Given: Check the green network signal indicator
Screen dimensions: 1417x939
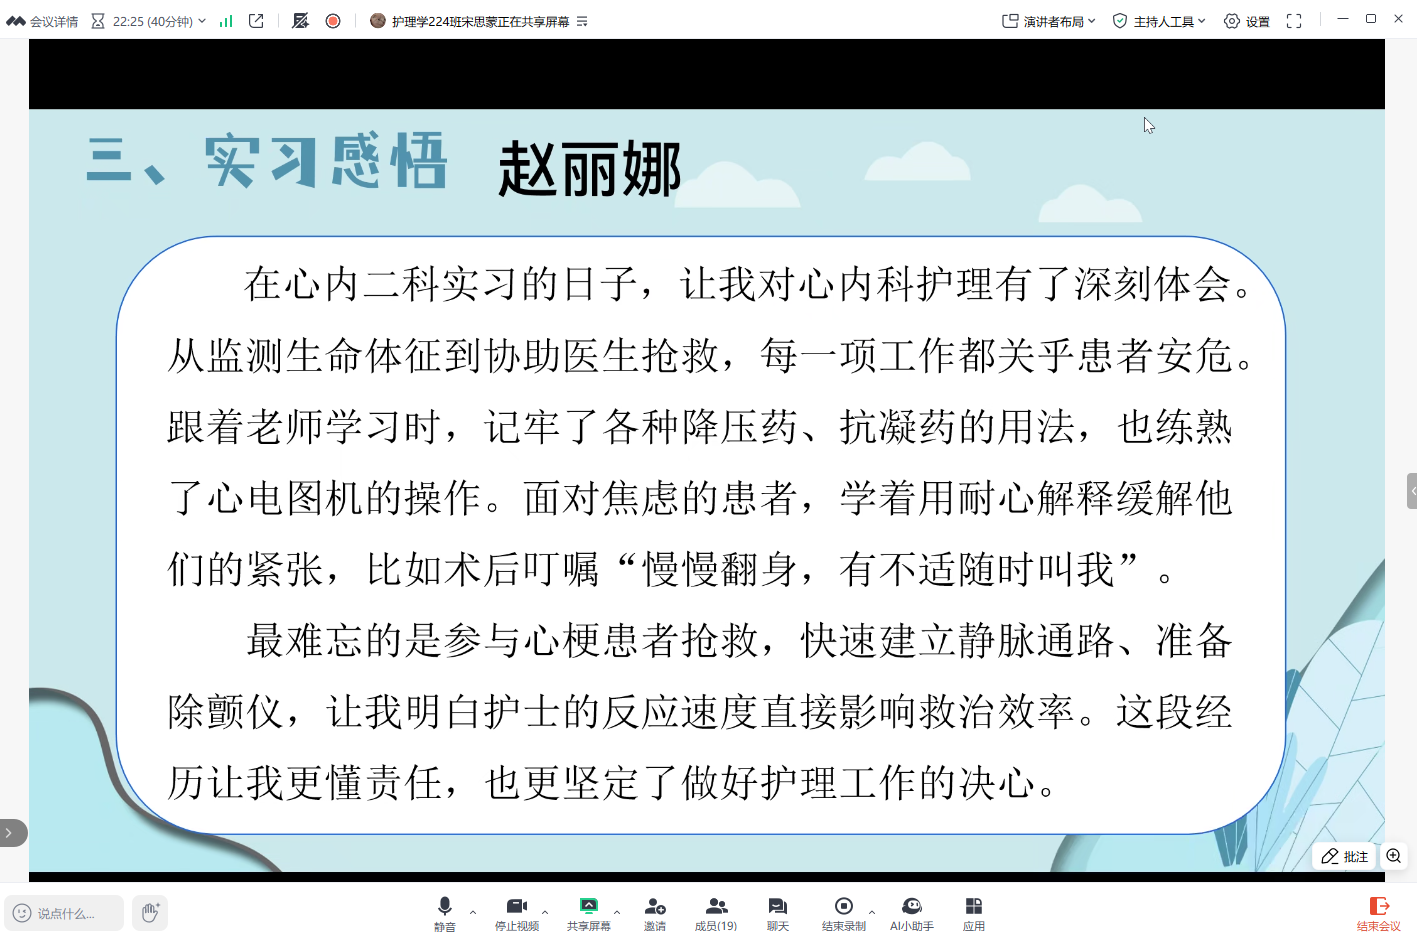Looking at the screenshot, I should (226, 21).
